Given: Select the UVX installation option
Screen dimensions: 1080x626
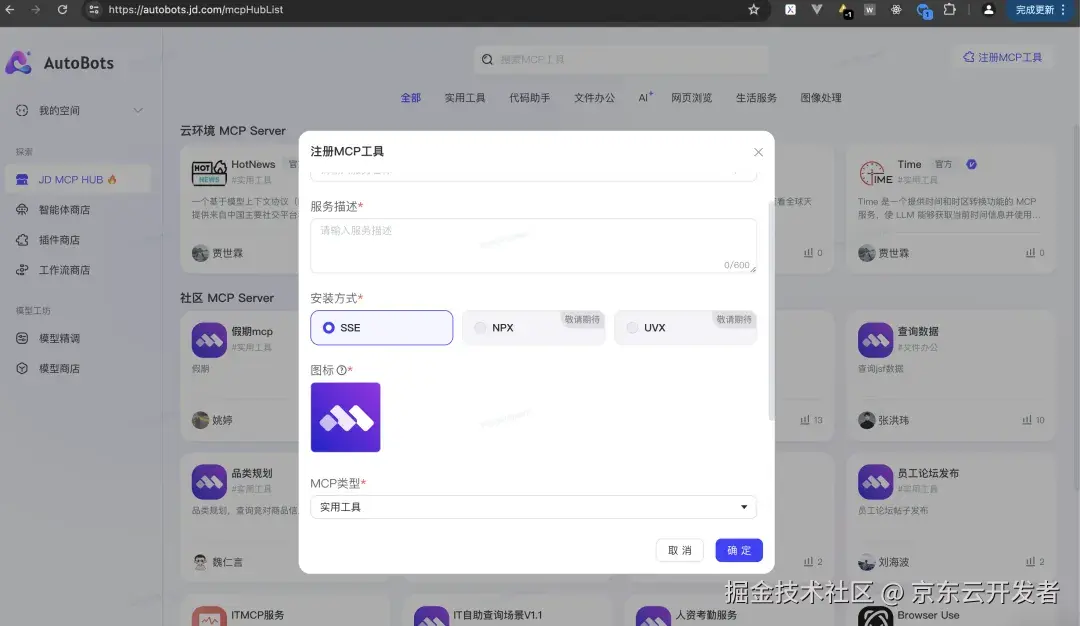Looking at the screenshot, I should (630, 327).
